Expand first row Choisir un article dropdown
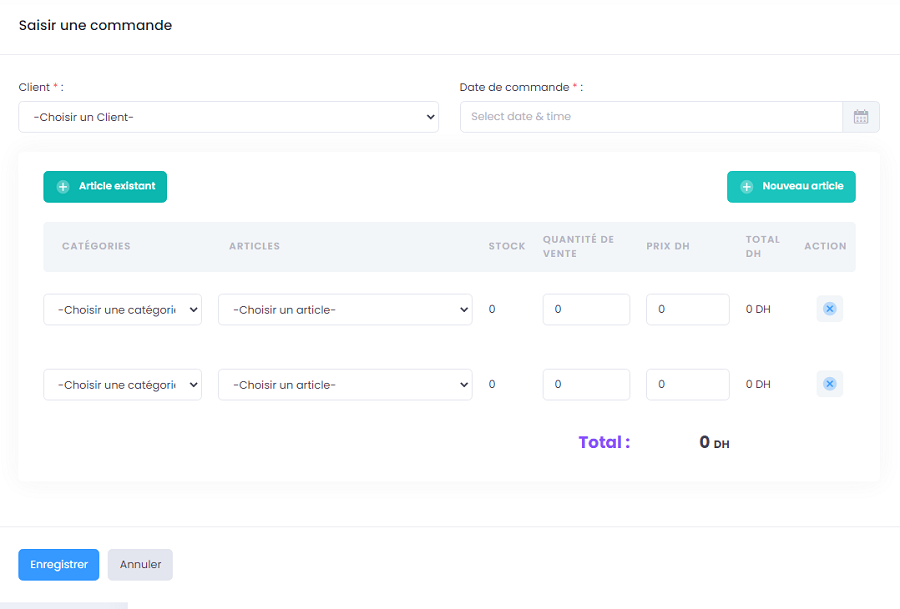 tap(345, 310)
